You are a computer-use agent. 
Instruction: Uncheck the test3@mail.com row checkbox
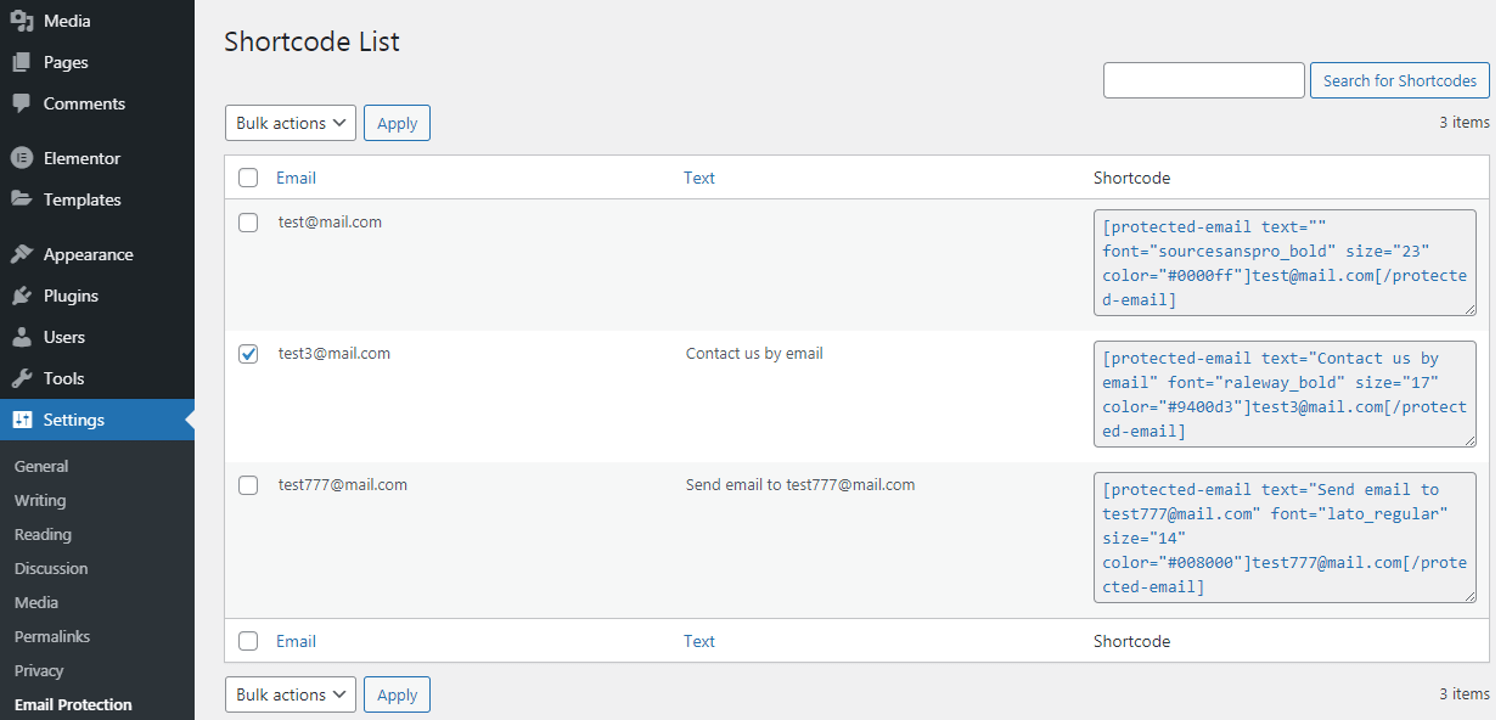248,353
